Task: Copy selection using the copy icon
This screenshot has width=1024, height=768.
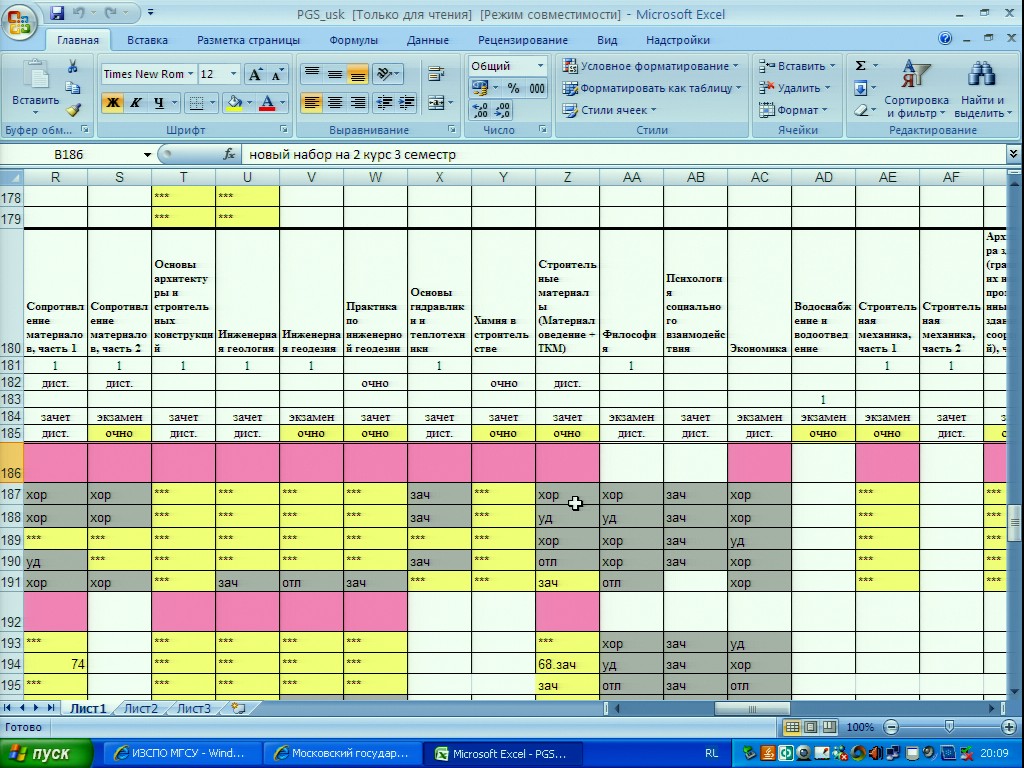Action: (72, 88)
